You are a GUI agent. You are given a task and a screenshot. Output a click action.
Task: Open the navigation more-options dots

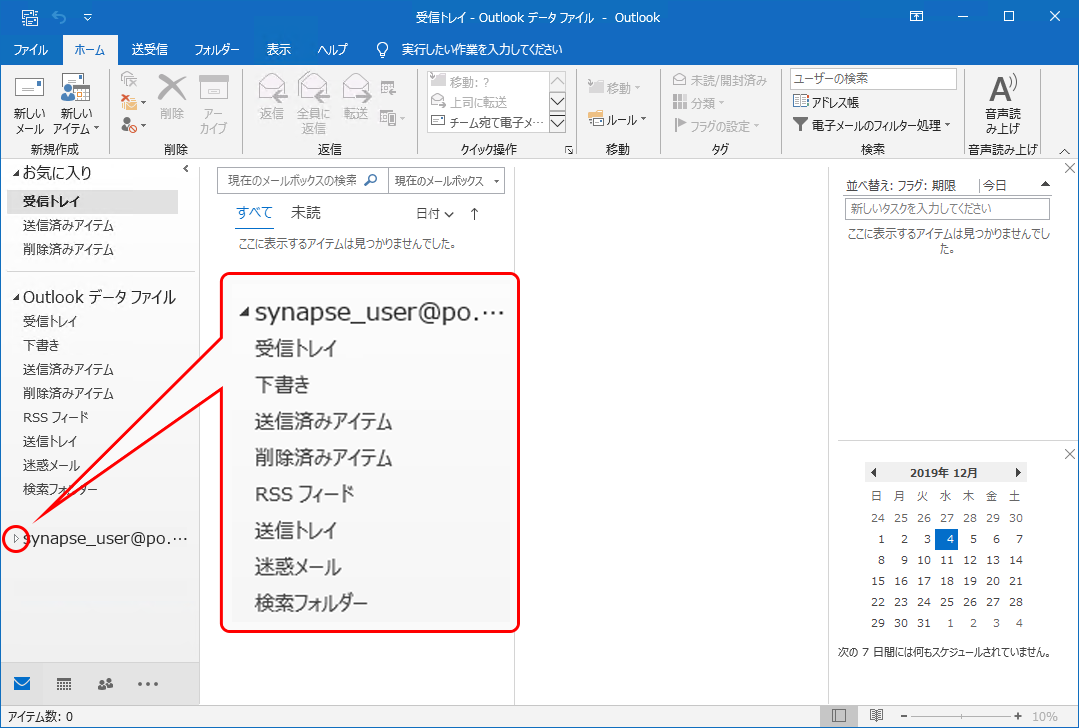[148, 684]
